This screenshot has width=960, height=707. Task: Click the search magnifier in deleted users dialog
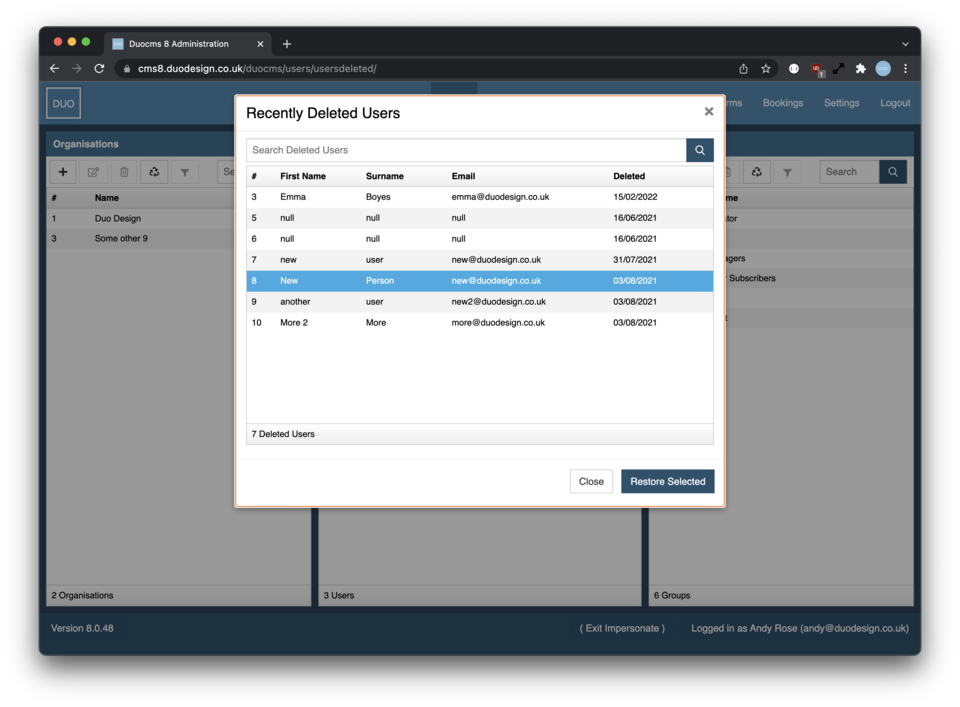pyautogui.click(x=700, y=150)
